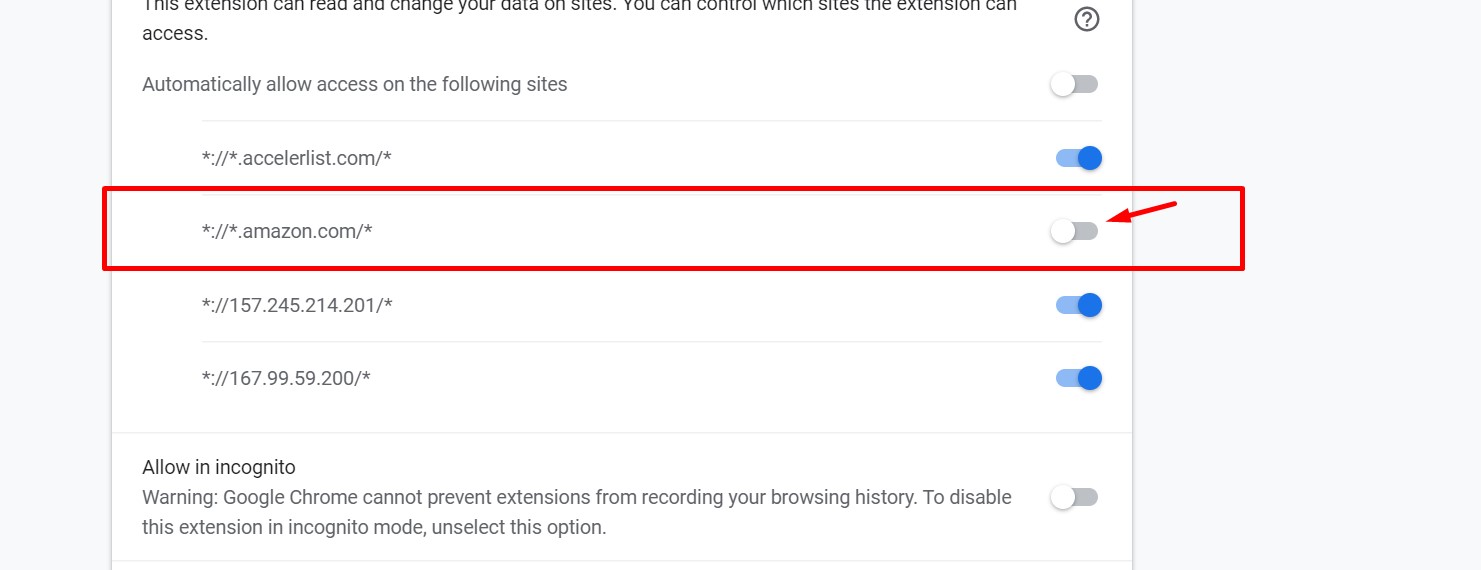Screen dimensions: 1481x570
Task: Click the 'Google Chrome' words in warning
Action: click(x=284, y=497)
